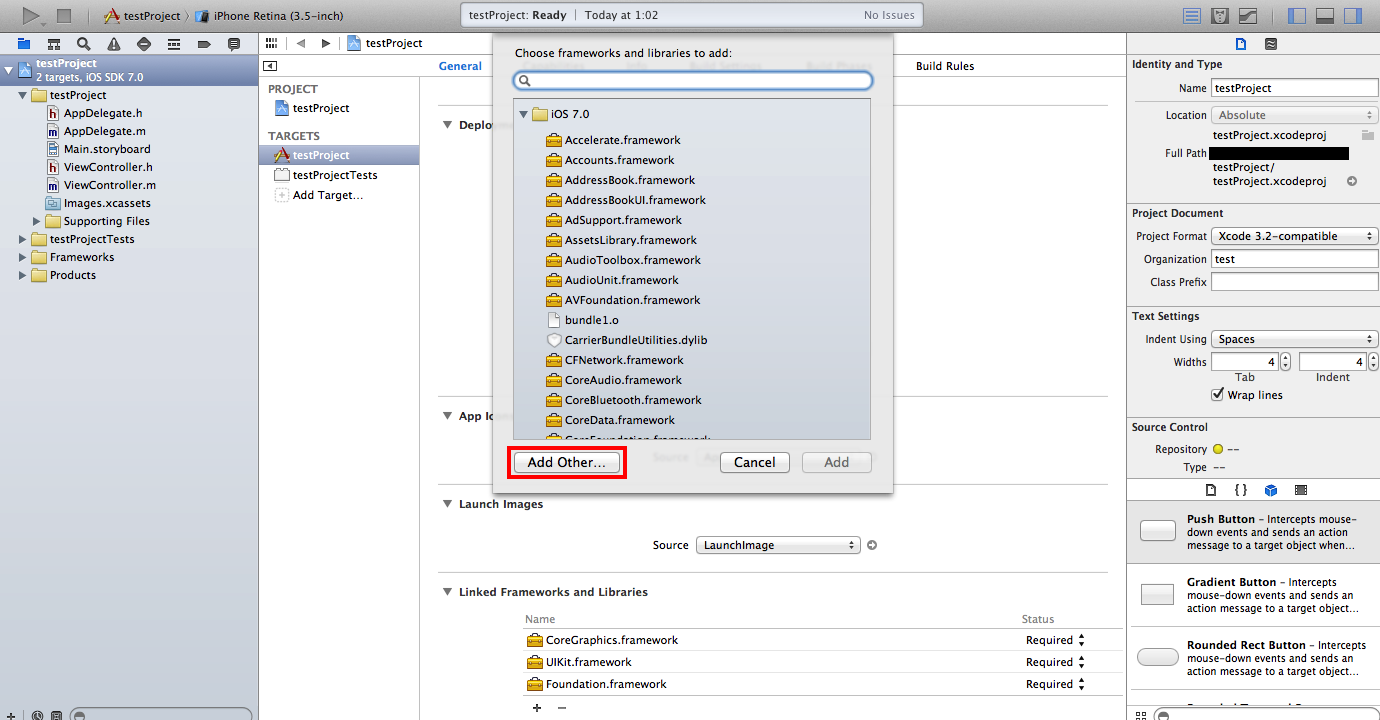Viewport: 1380px width, 720px height.
Task: Run the project with the Play button
Action: pos(31,15)
